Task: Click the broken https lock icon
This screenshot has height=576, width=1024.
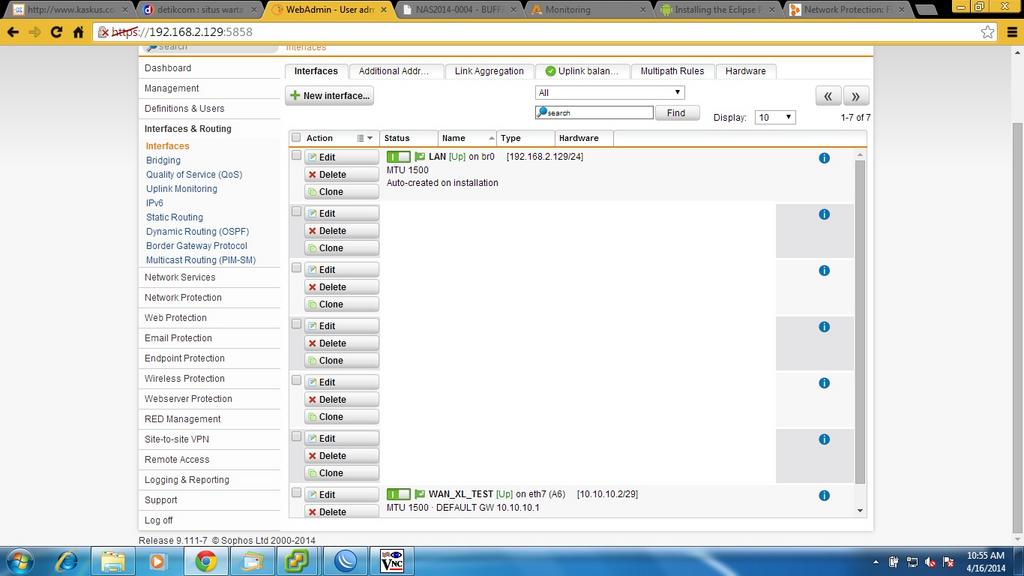Action: coord(103,32)
